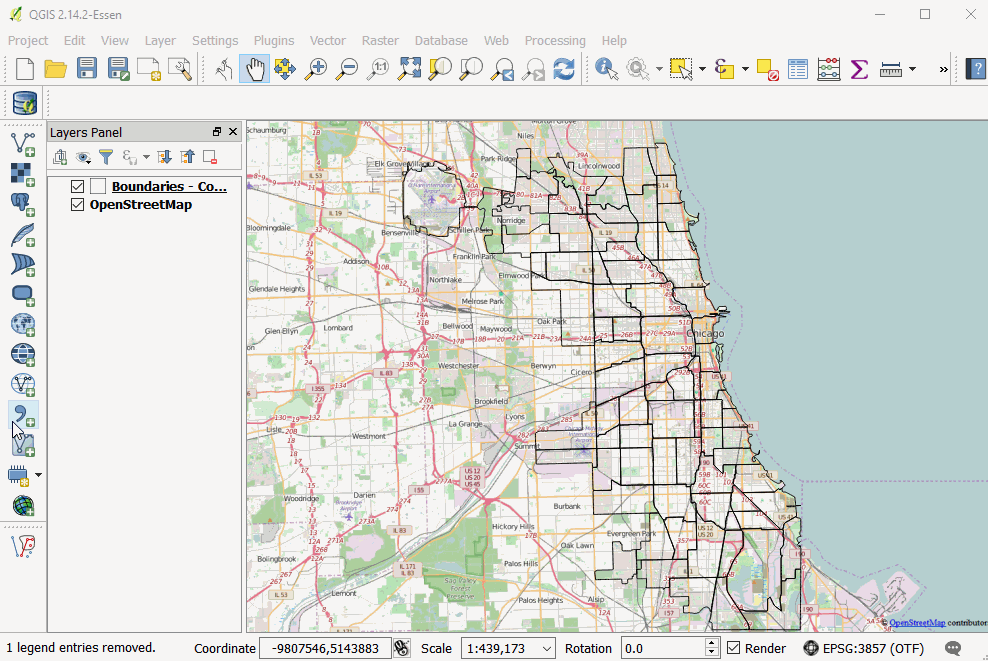
Task: Deselect features from all layers
Action: [x=767, y=69]
